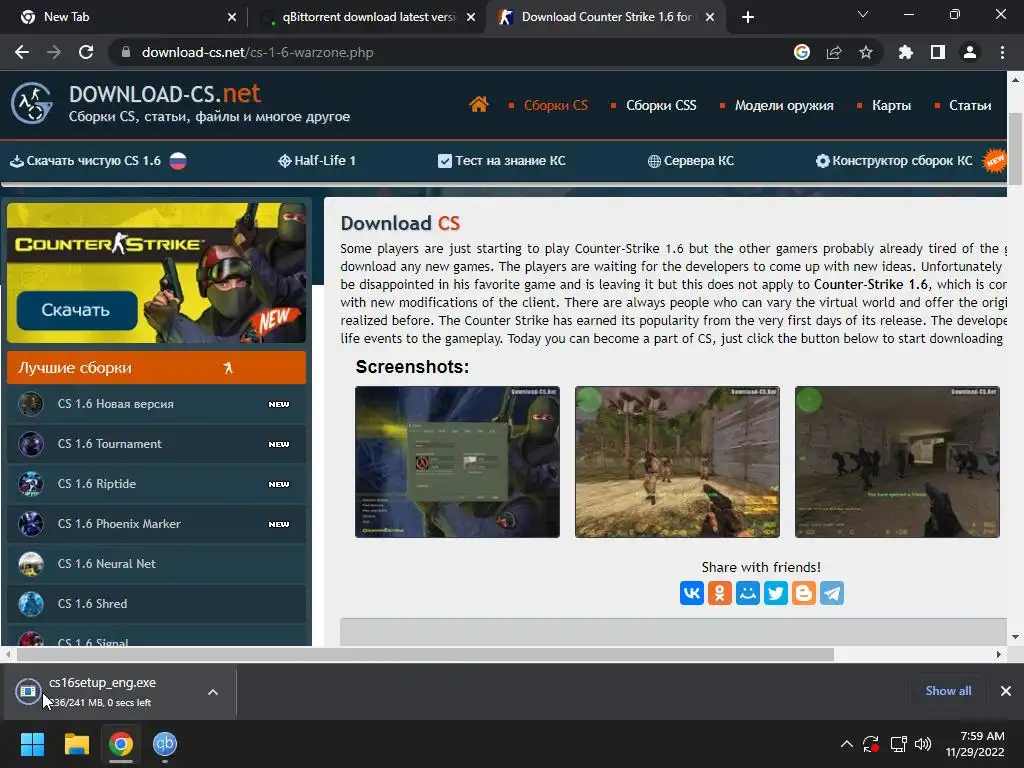Select CS 1.6 Neural Net build
This screenshot has height=768, width=1024.
coord(157,564)
